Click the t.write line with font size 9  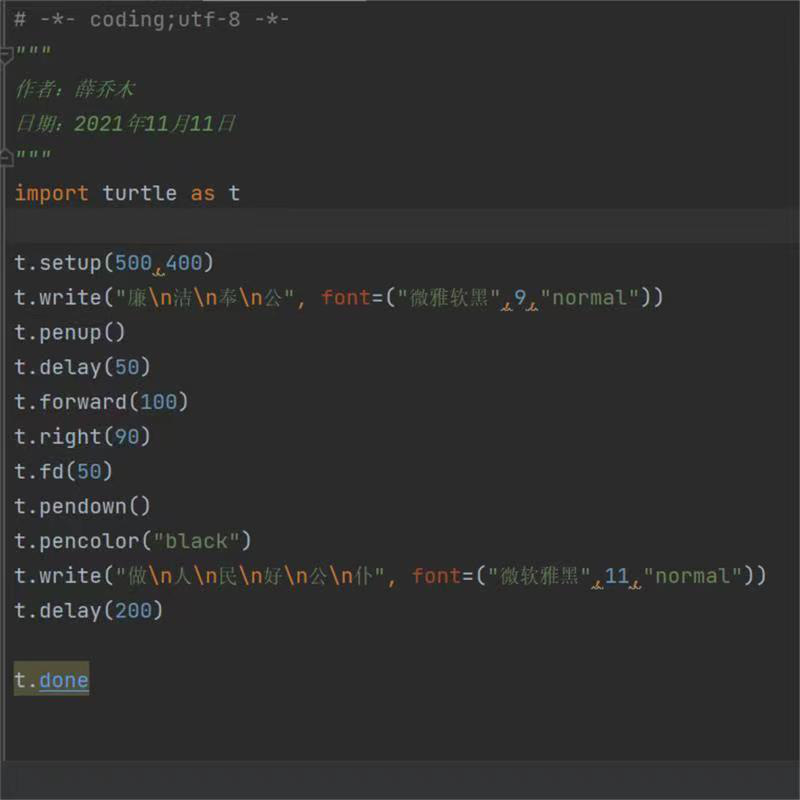tap(339, 297)
